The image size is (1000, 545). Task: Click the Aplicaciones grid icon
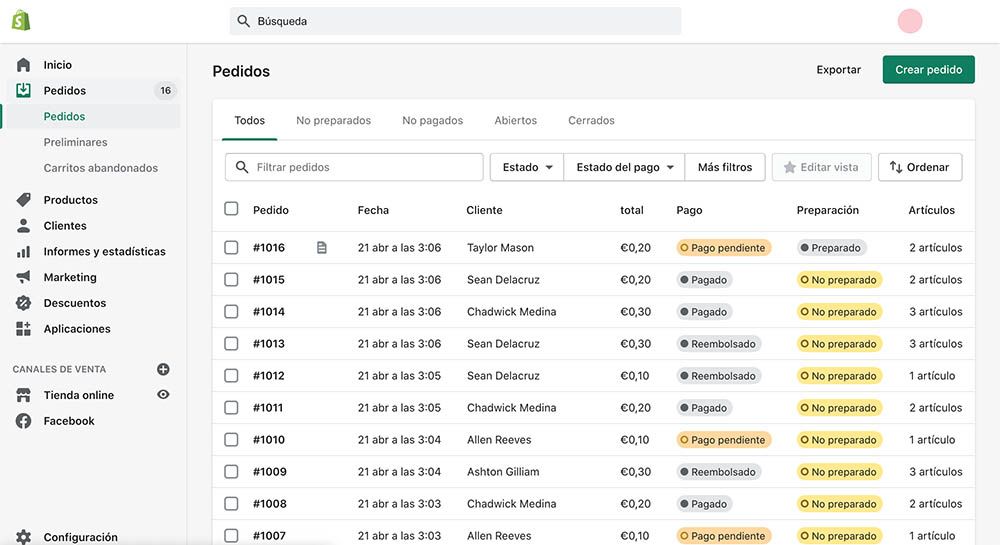[x=24, y=328]
